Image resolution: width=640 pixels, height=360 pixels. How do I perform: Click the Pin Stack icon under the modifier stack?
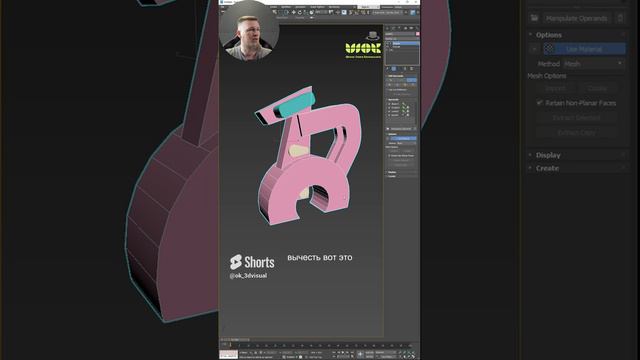pyautogui.click(x=387, y=69)
